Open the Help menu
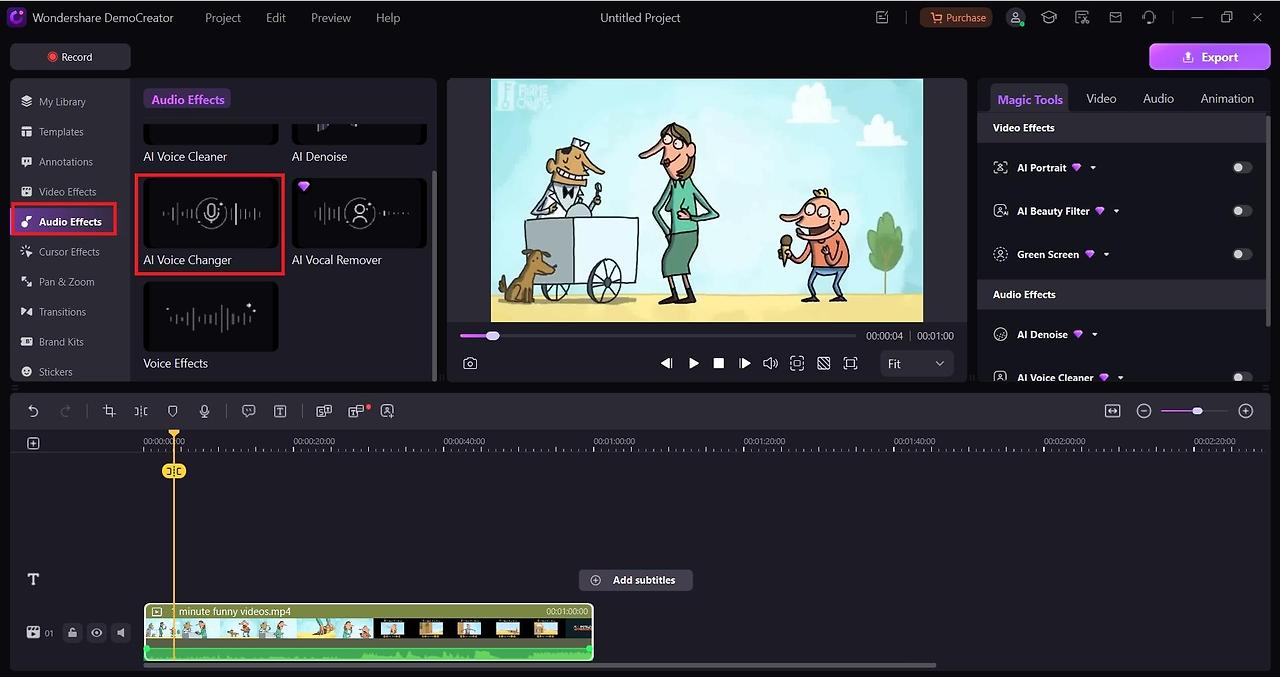 coord(388,17)
